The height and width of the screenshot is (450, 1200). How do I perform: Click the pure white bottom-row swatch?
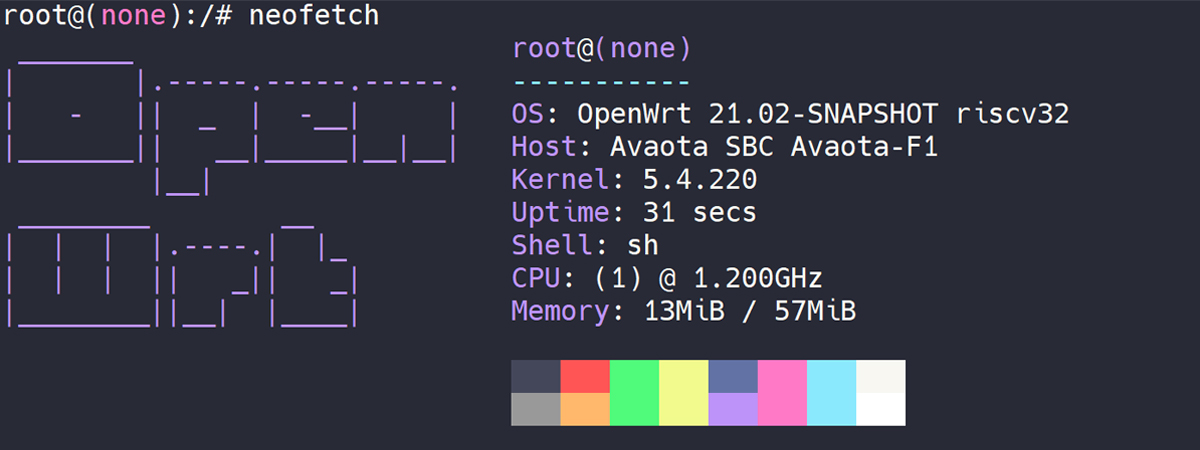pos(881,409)
